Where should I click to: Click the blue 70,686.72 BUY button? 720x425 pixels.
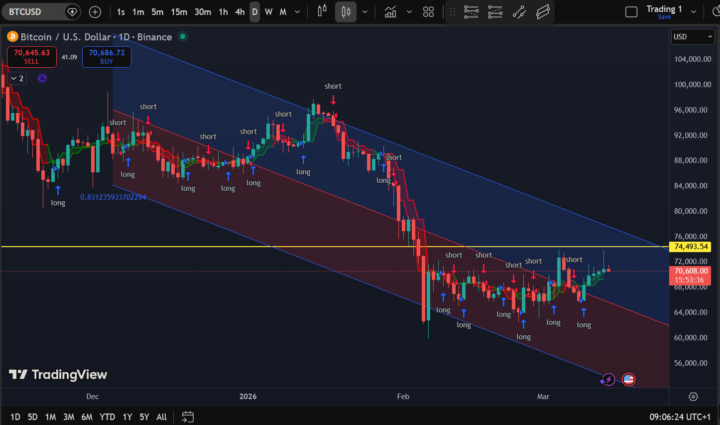tap(107, 56)
